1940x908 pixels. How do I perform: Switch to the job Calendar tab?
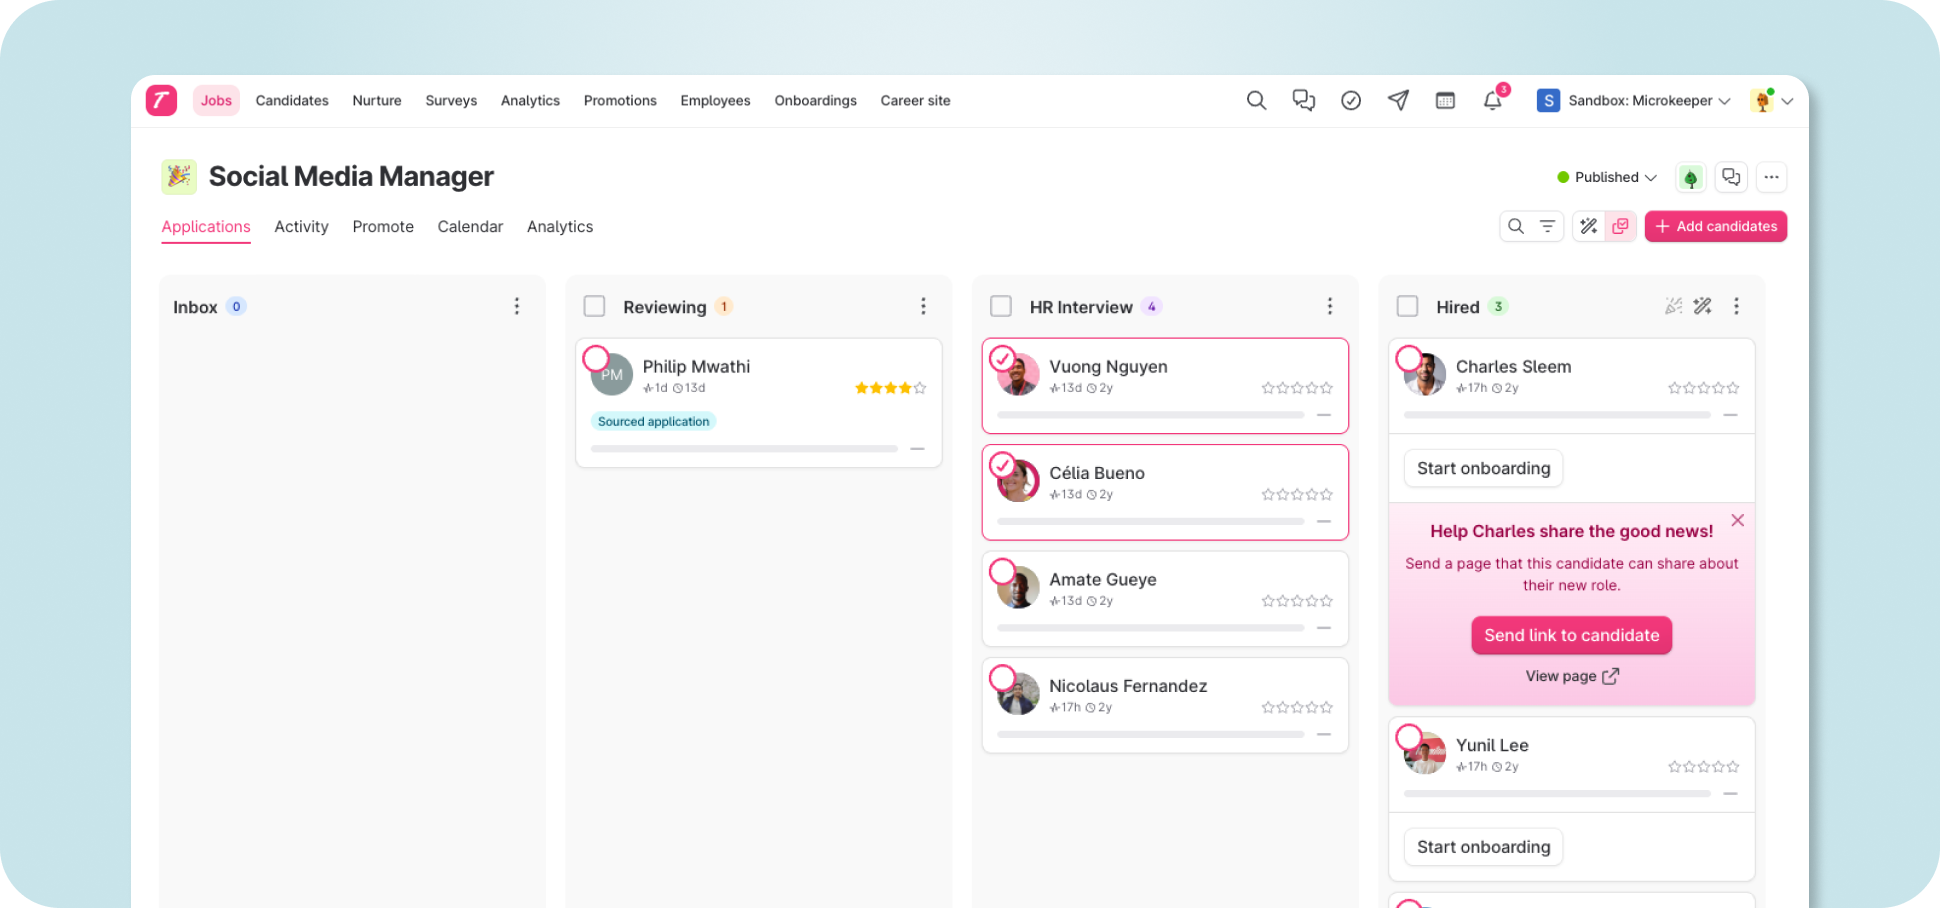tap(470, 227)
